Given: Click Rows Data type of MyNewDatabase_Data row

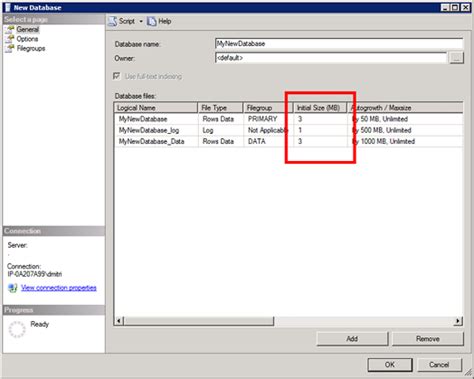Looking at the screenshot, I should [220, 141].
